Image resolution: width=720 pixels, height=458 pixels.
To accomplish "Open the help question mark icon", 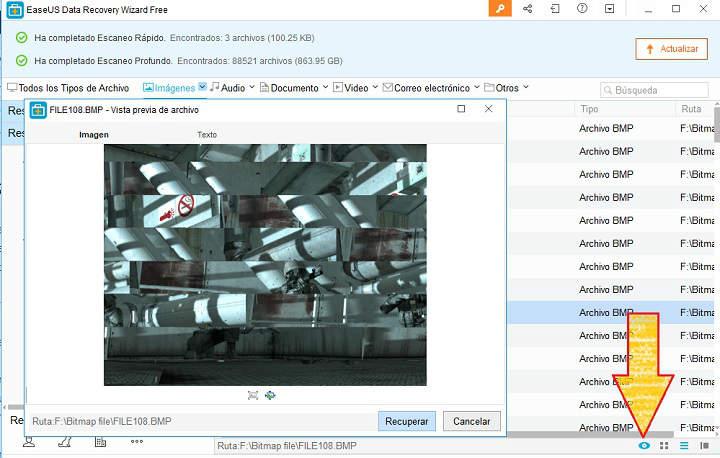I will (x=582, y=9).
